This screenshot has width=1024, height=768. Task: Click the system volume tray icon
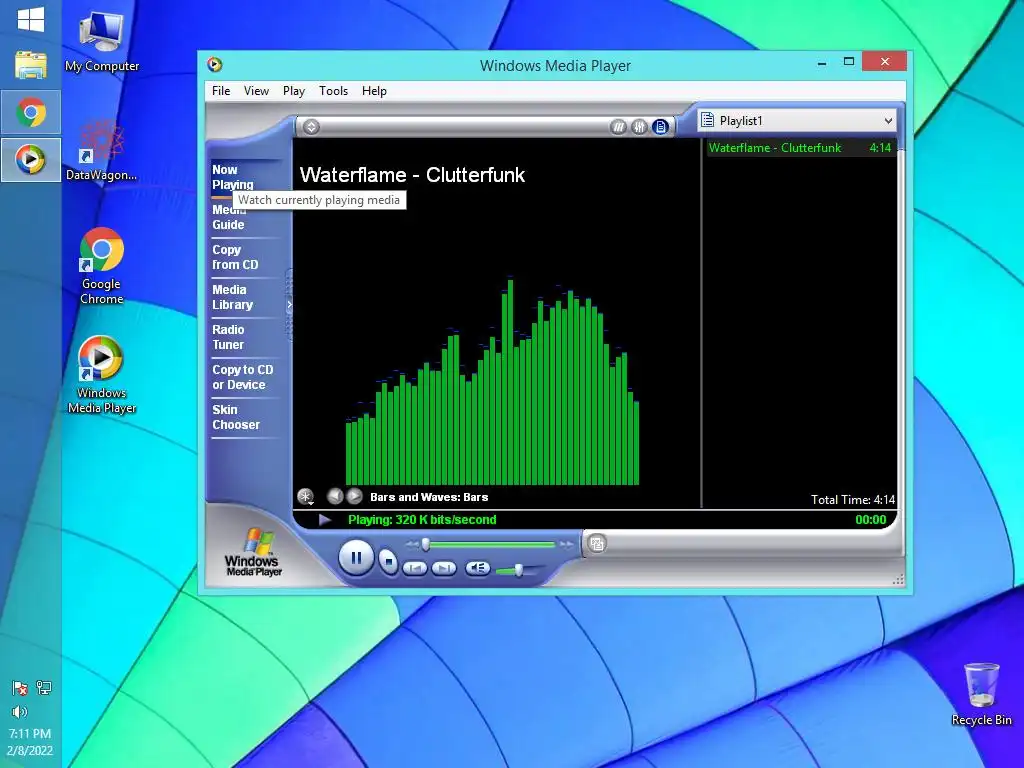tap(20, 712)
